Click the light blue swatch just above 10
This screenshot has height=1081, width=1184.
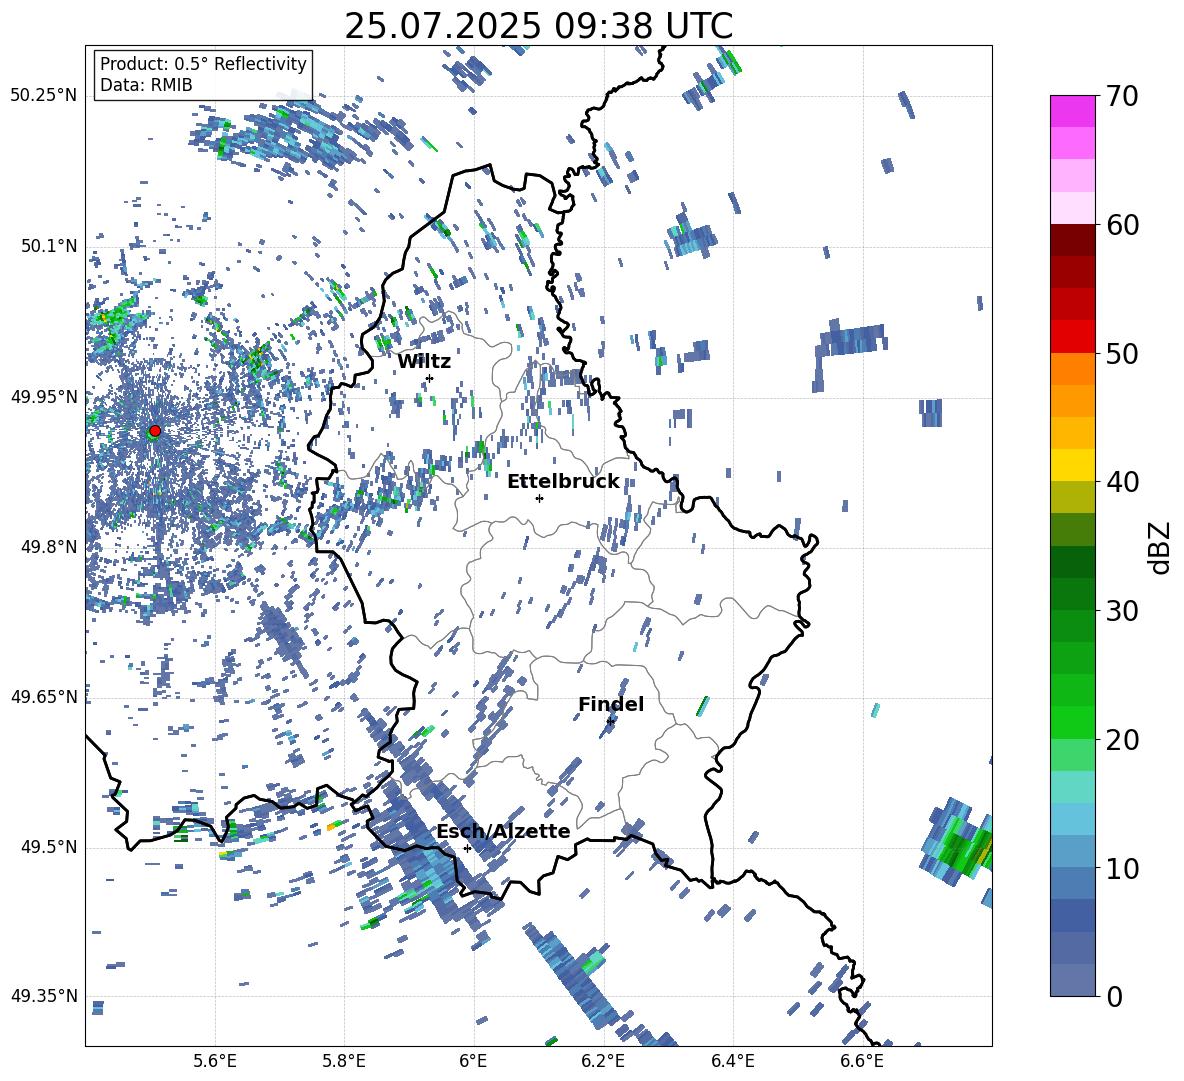pyautogui.click(x=1072, y=852)
